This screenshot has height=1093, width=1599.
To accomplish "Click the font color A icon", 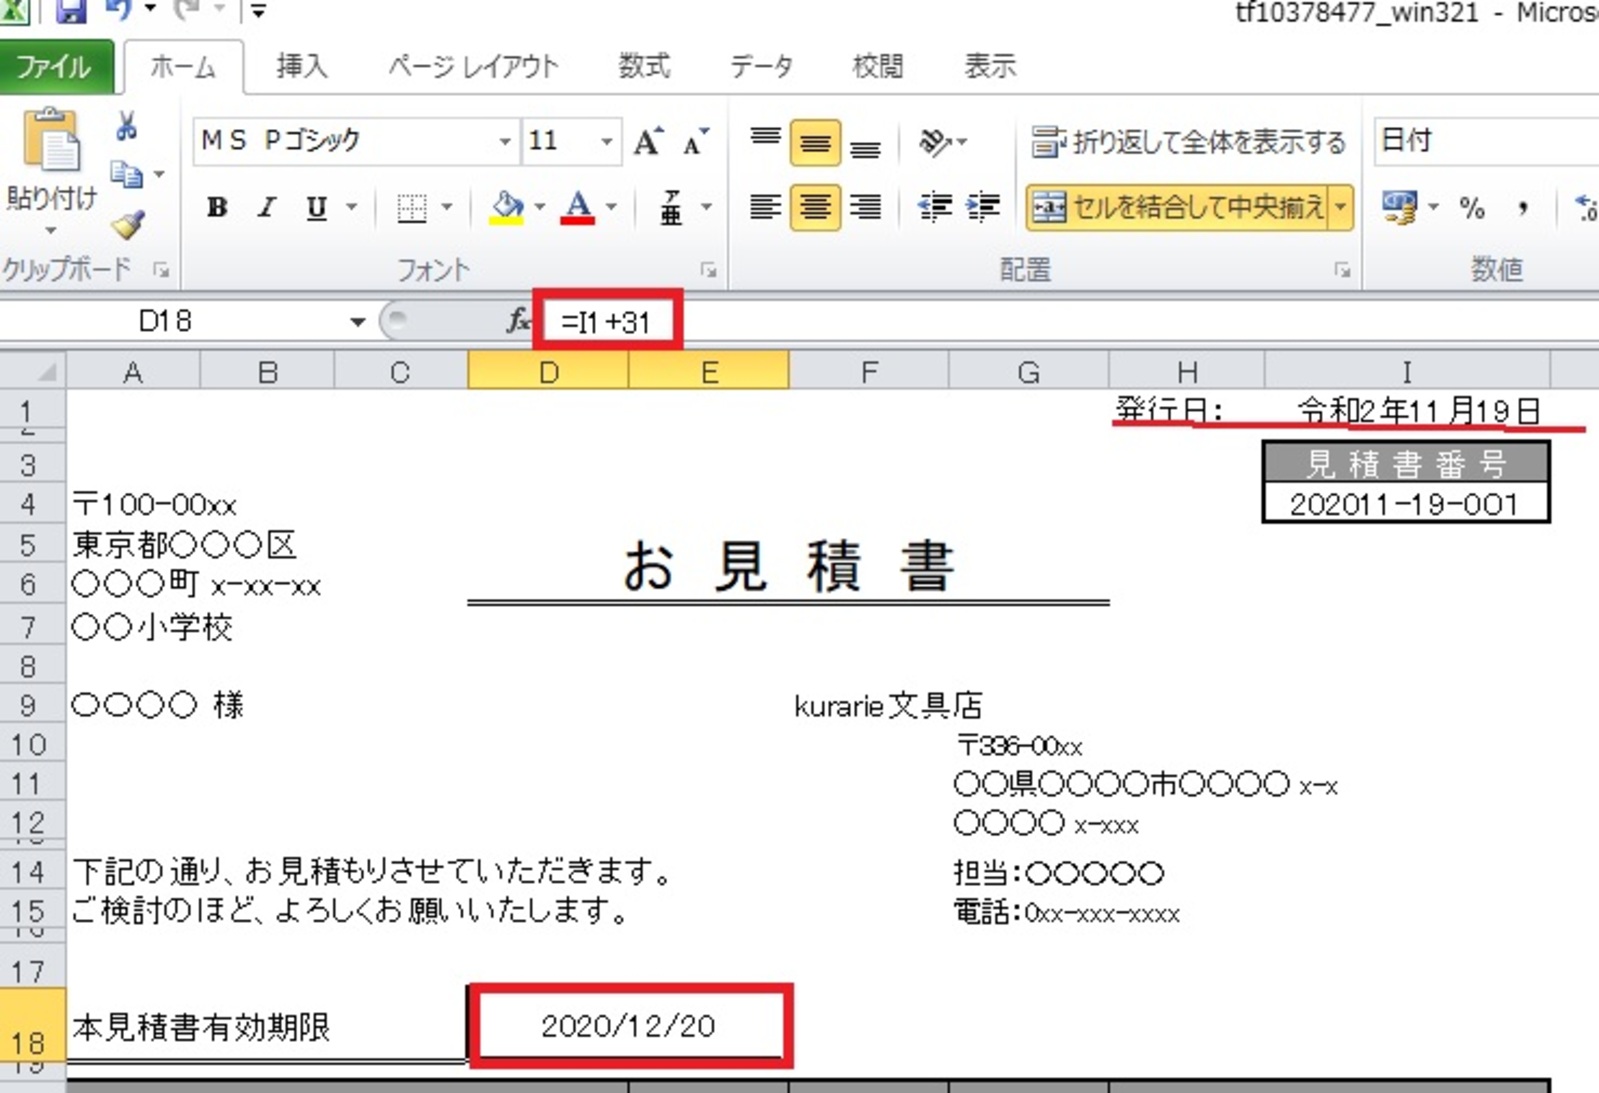I will (578, 208).
